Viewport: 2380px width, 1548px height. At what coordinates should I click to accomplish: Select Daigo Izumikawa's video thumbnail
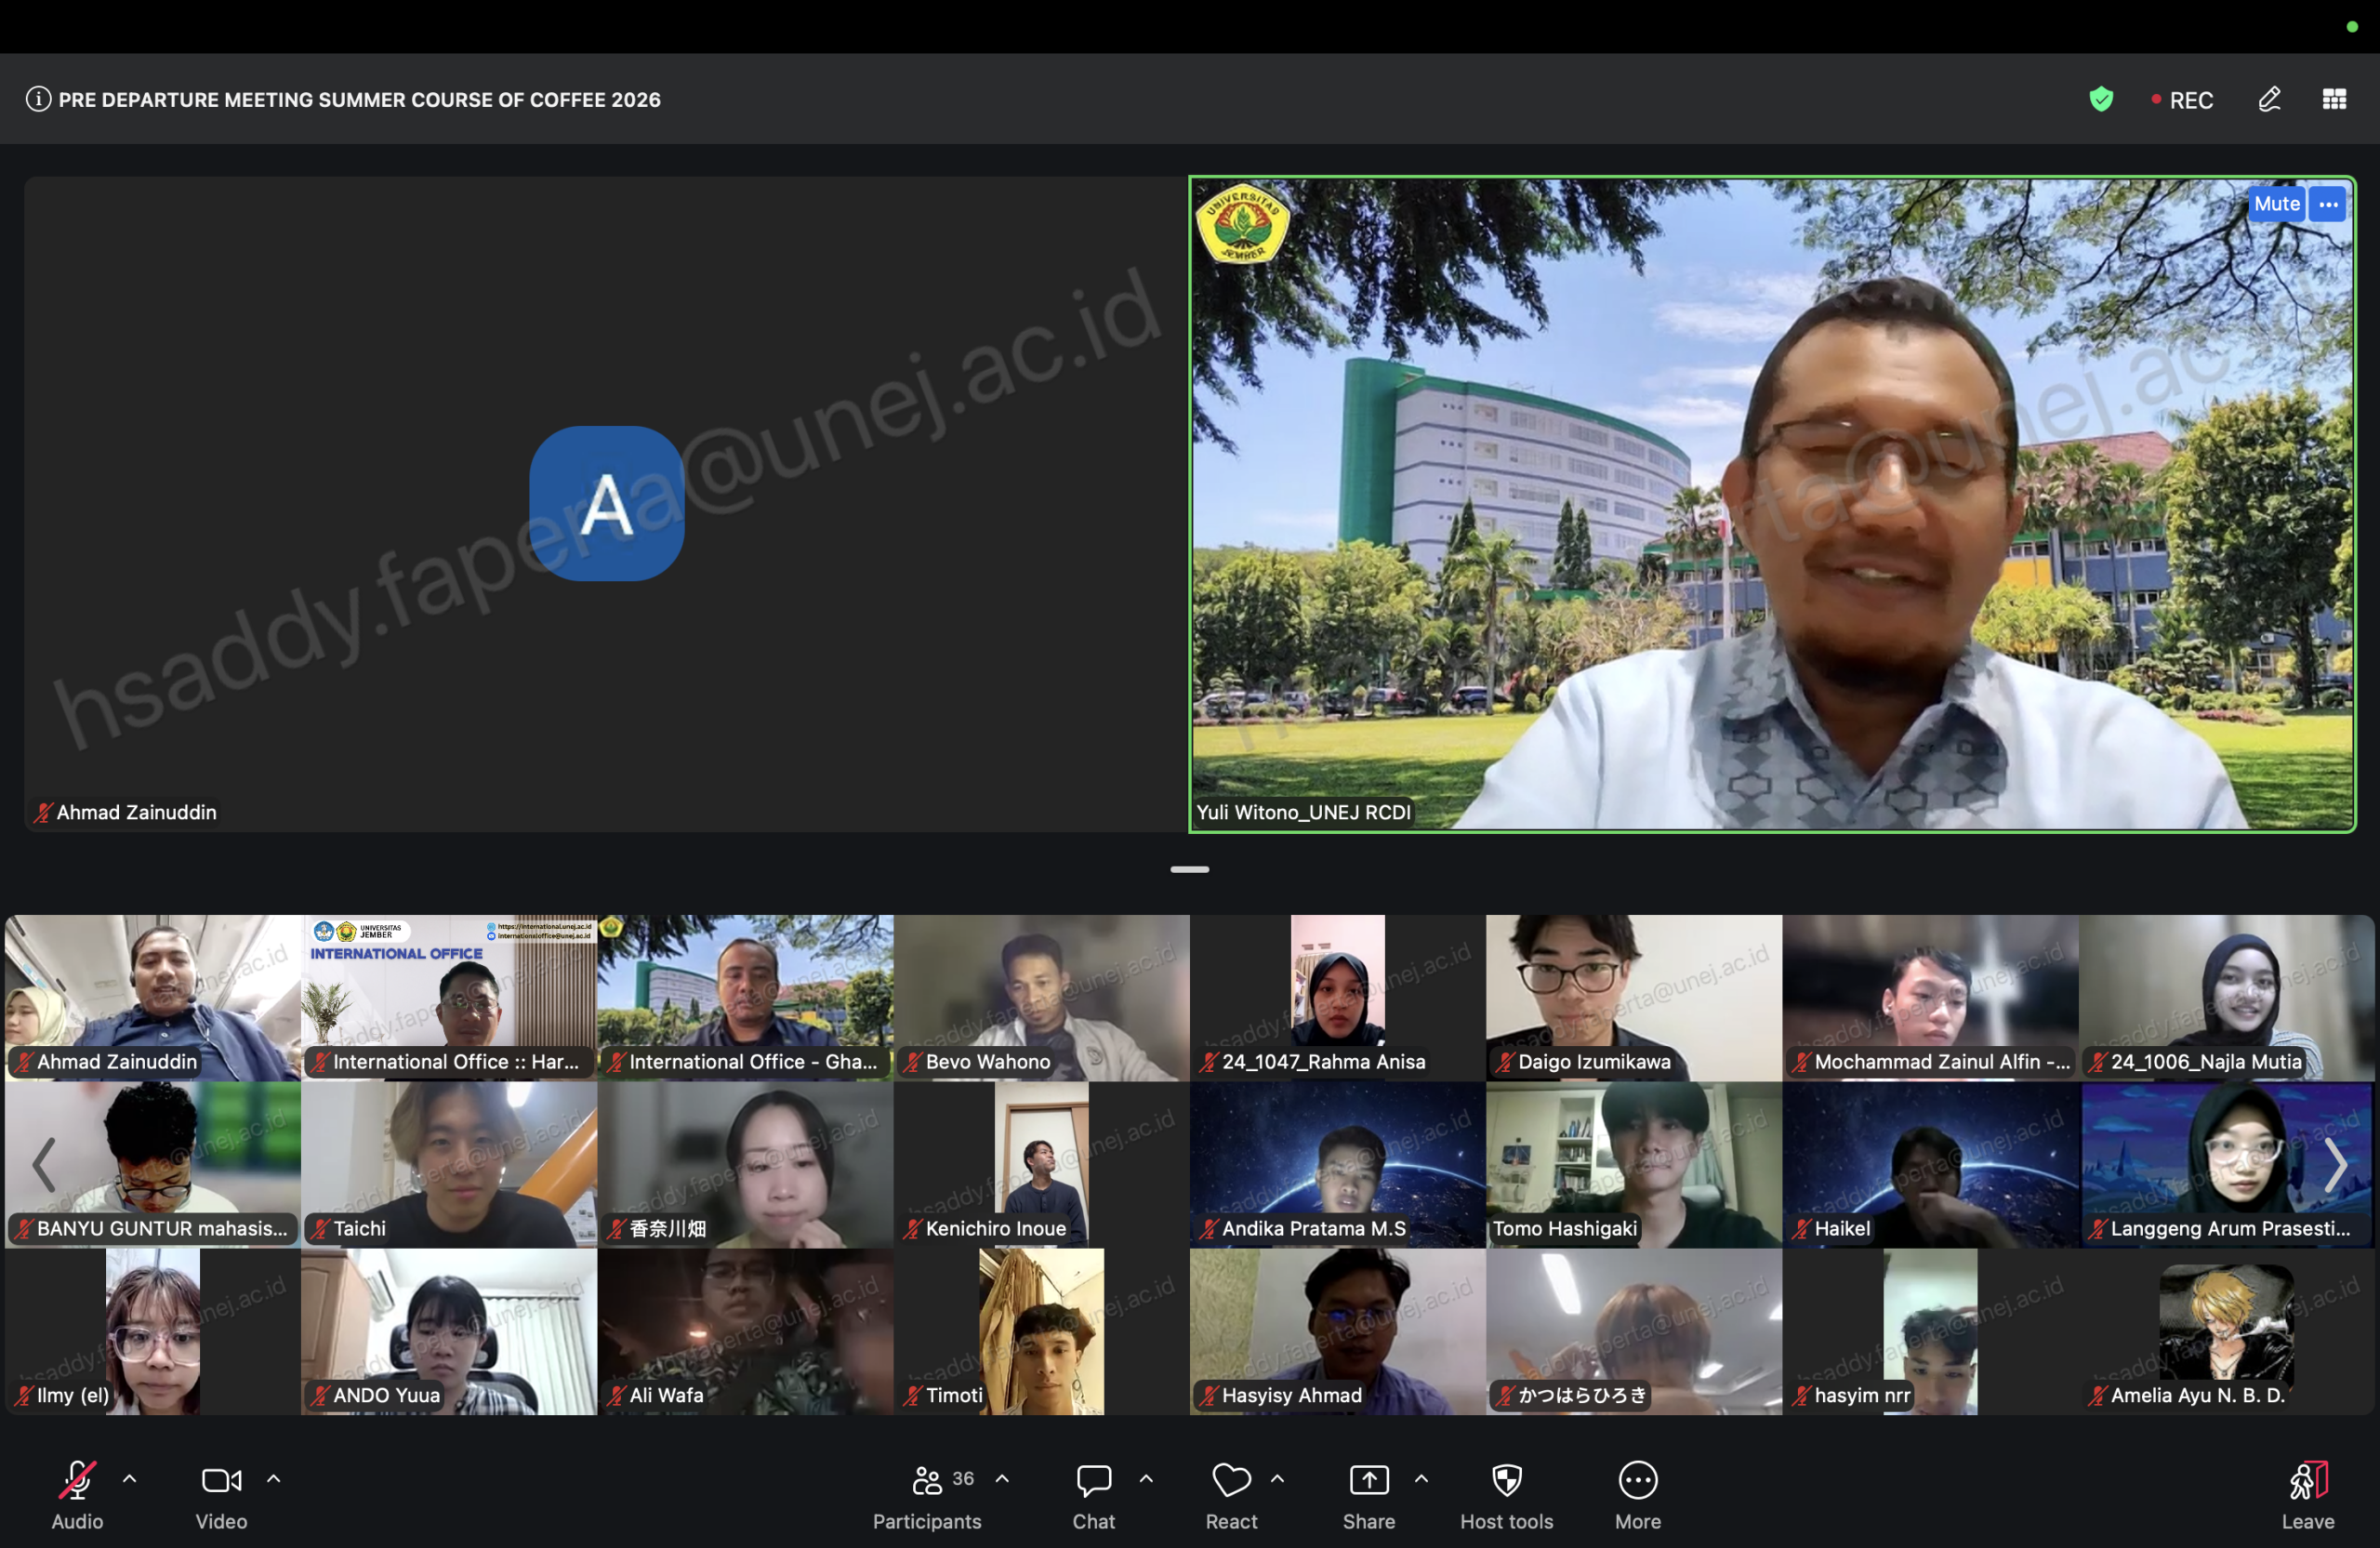1634,997
